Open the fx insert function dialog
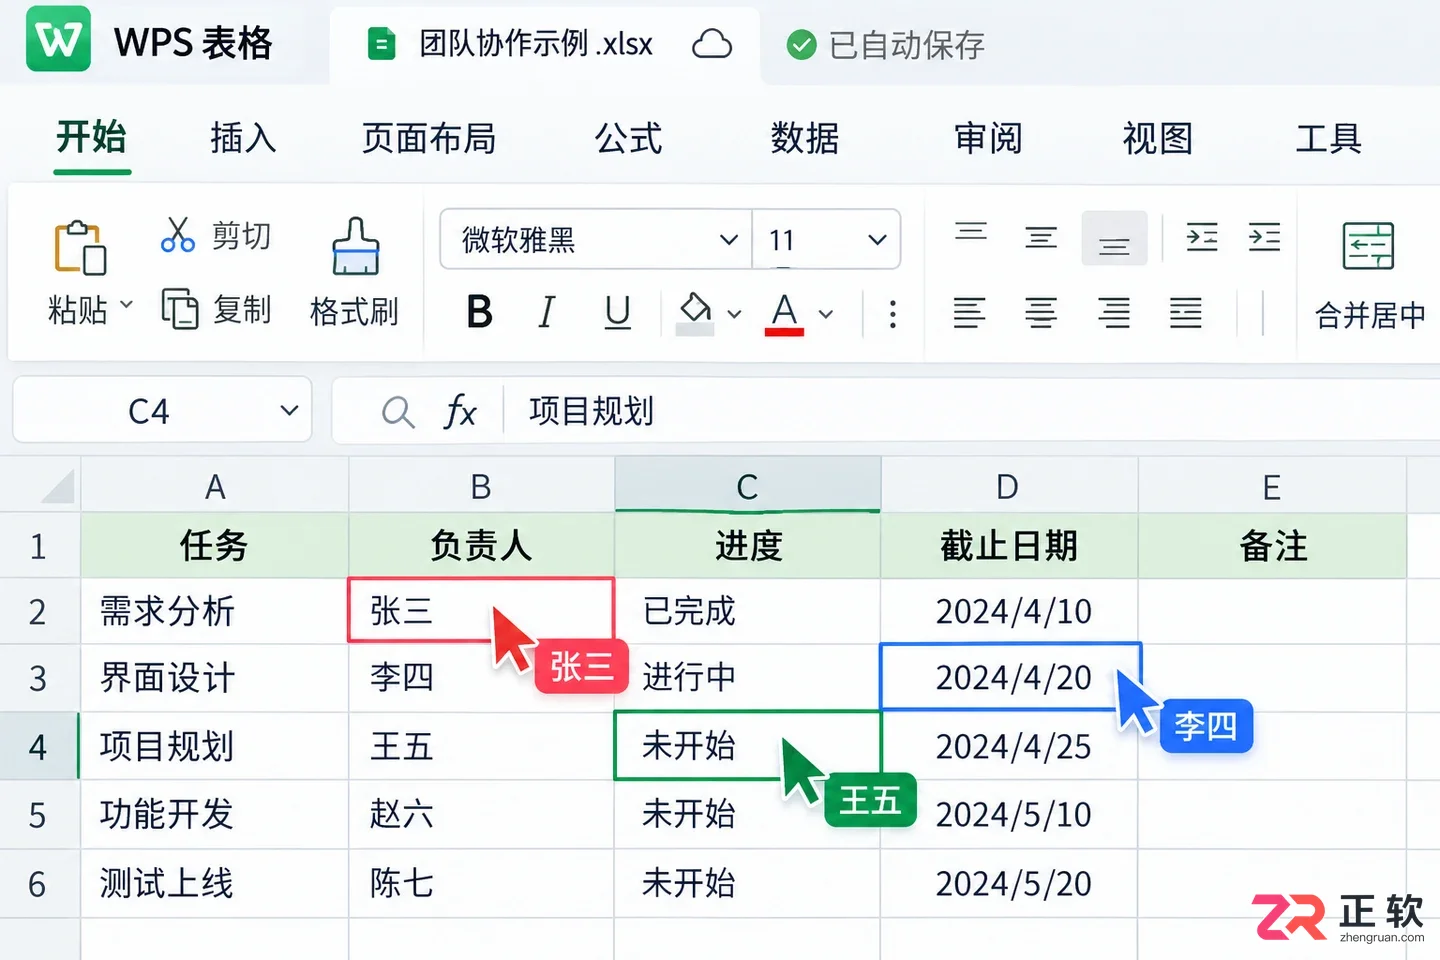Viewport: 1440px width, 960px height. tap(460, 411)
